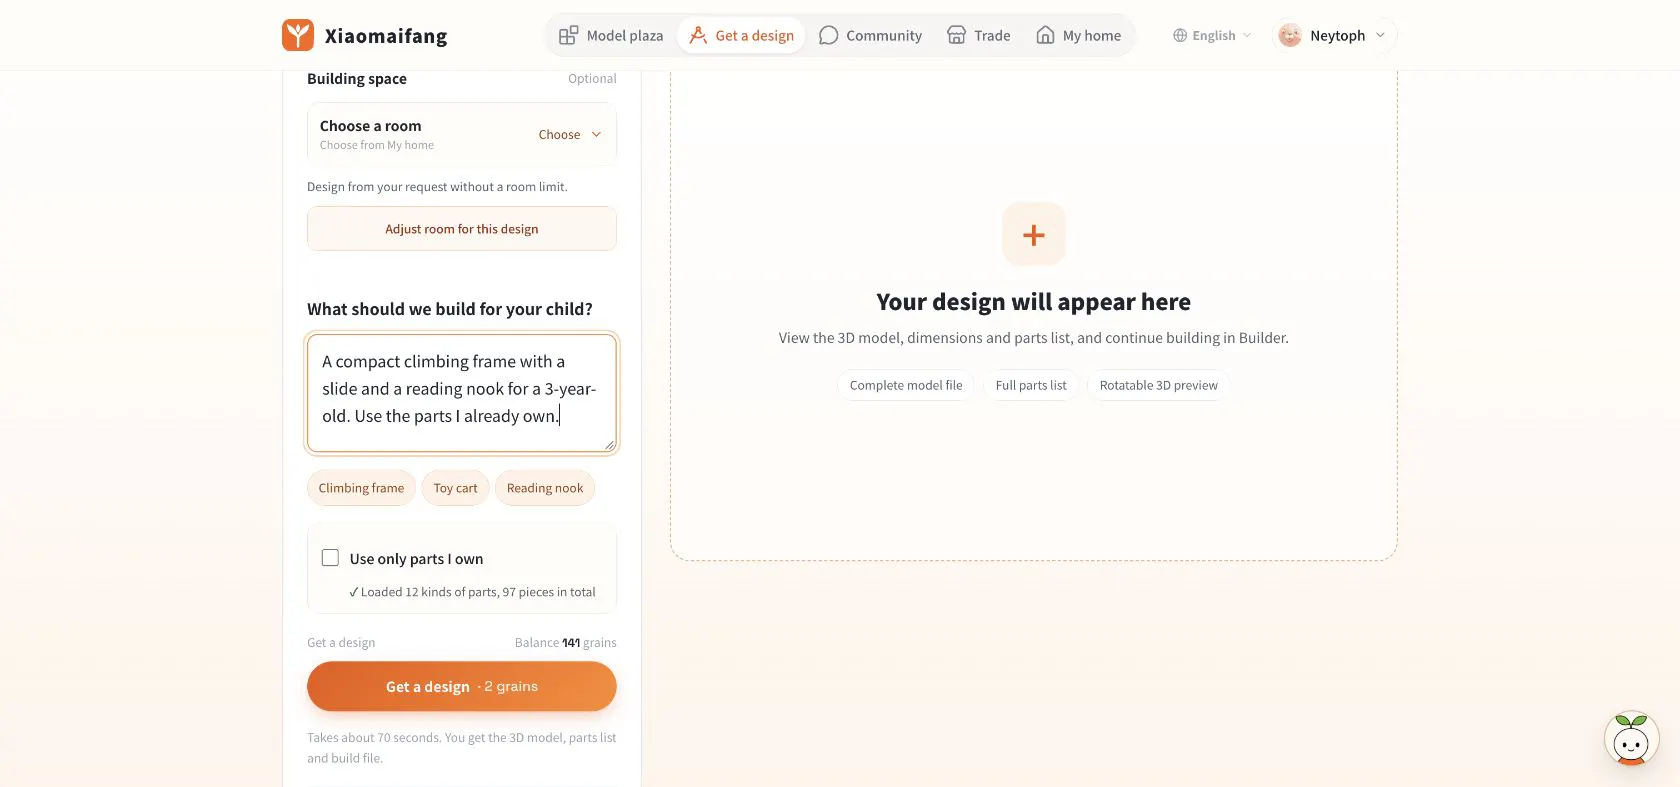
Task: Click the small Get a design caption
Action: [341, 643]
